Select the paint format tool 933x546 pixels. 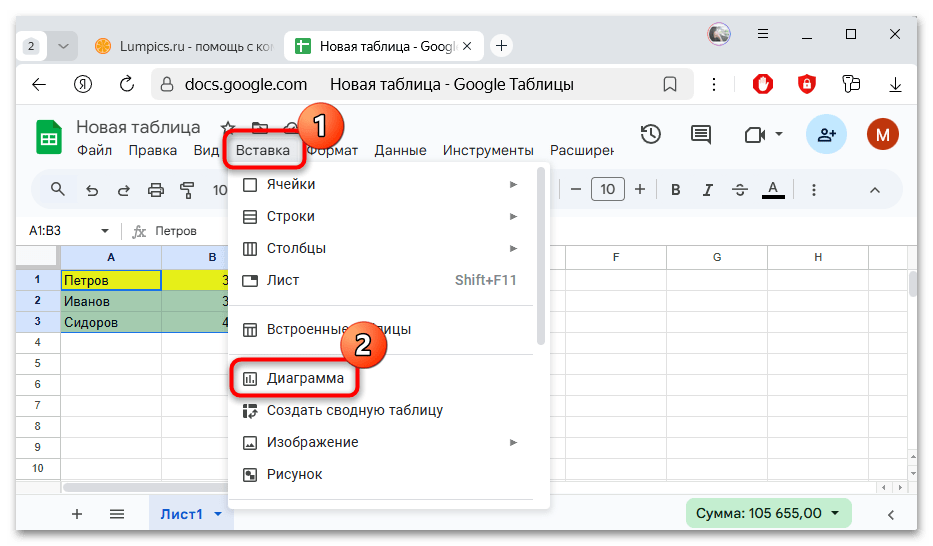point(186,190)
